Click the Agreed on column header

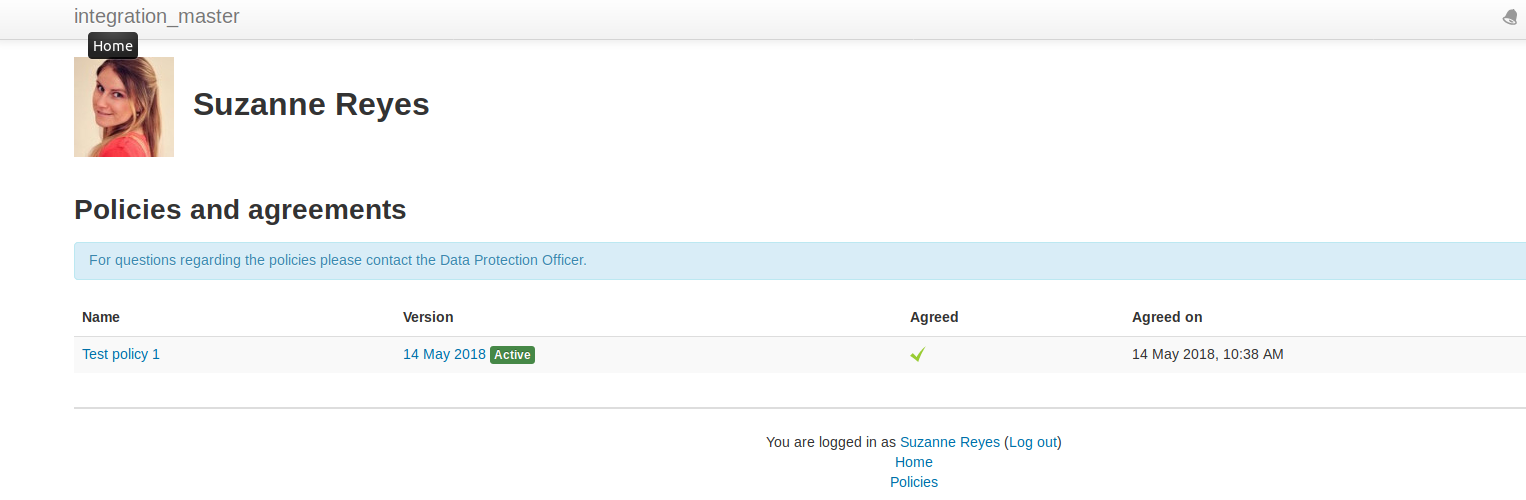click(x=1167, y=317)
